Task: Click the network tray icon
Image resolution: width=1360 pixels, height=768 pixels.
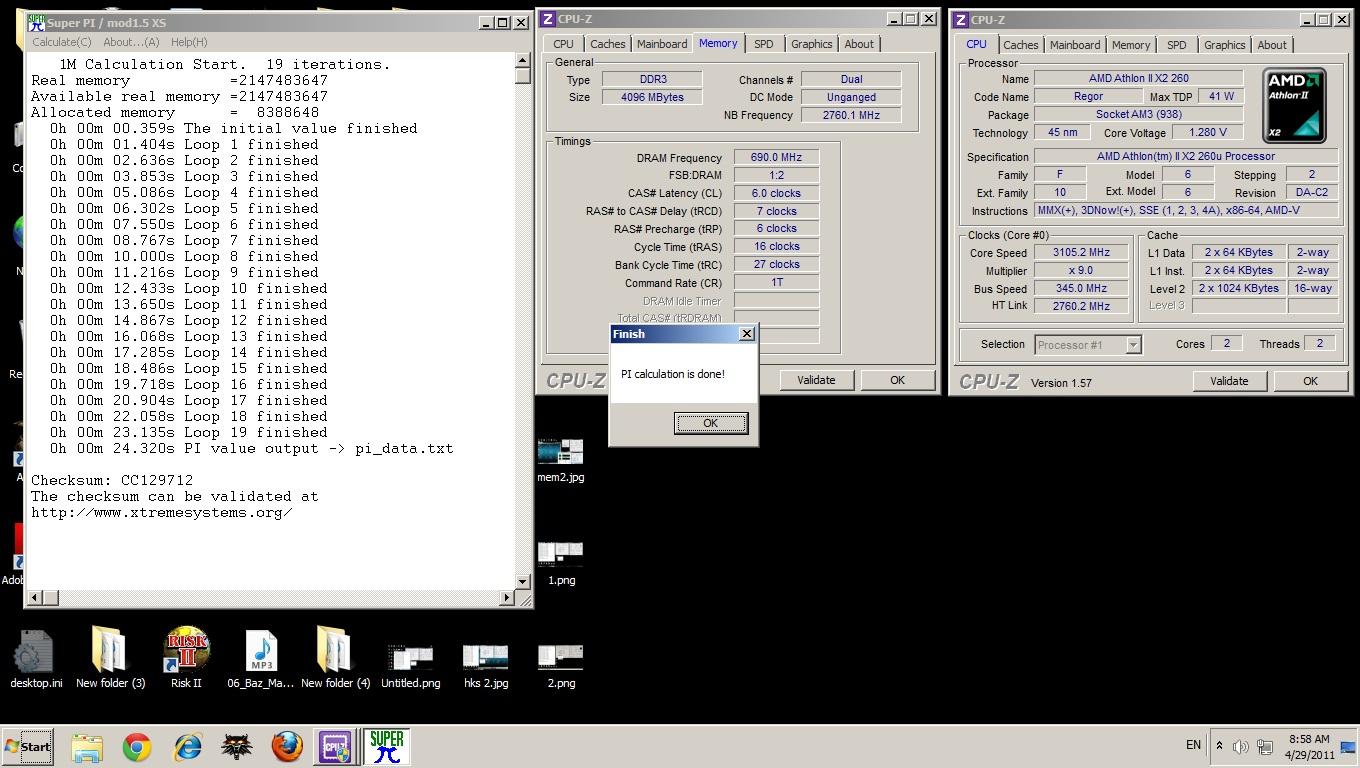Action: pyautogui.click(x=1265, y=746)
